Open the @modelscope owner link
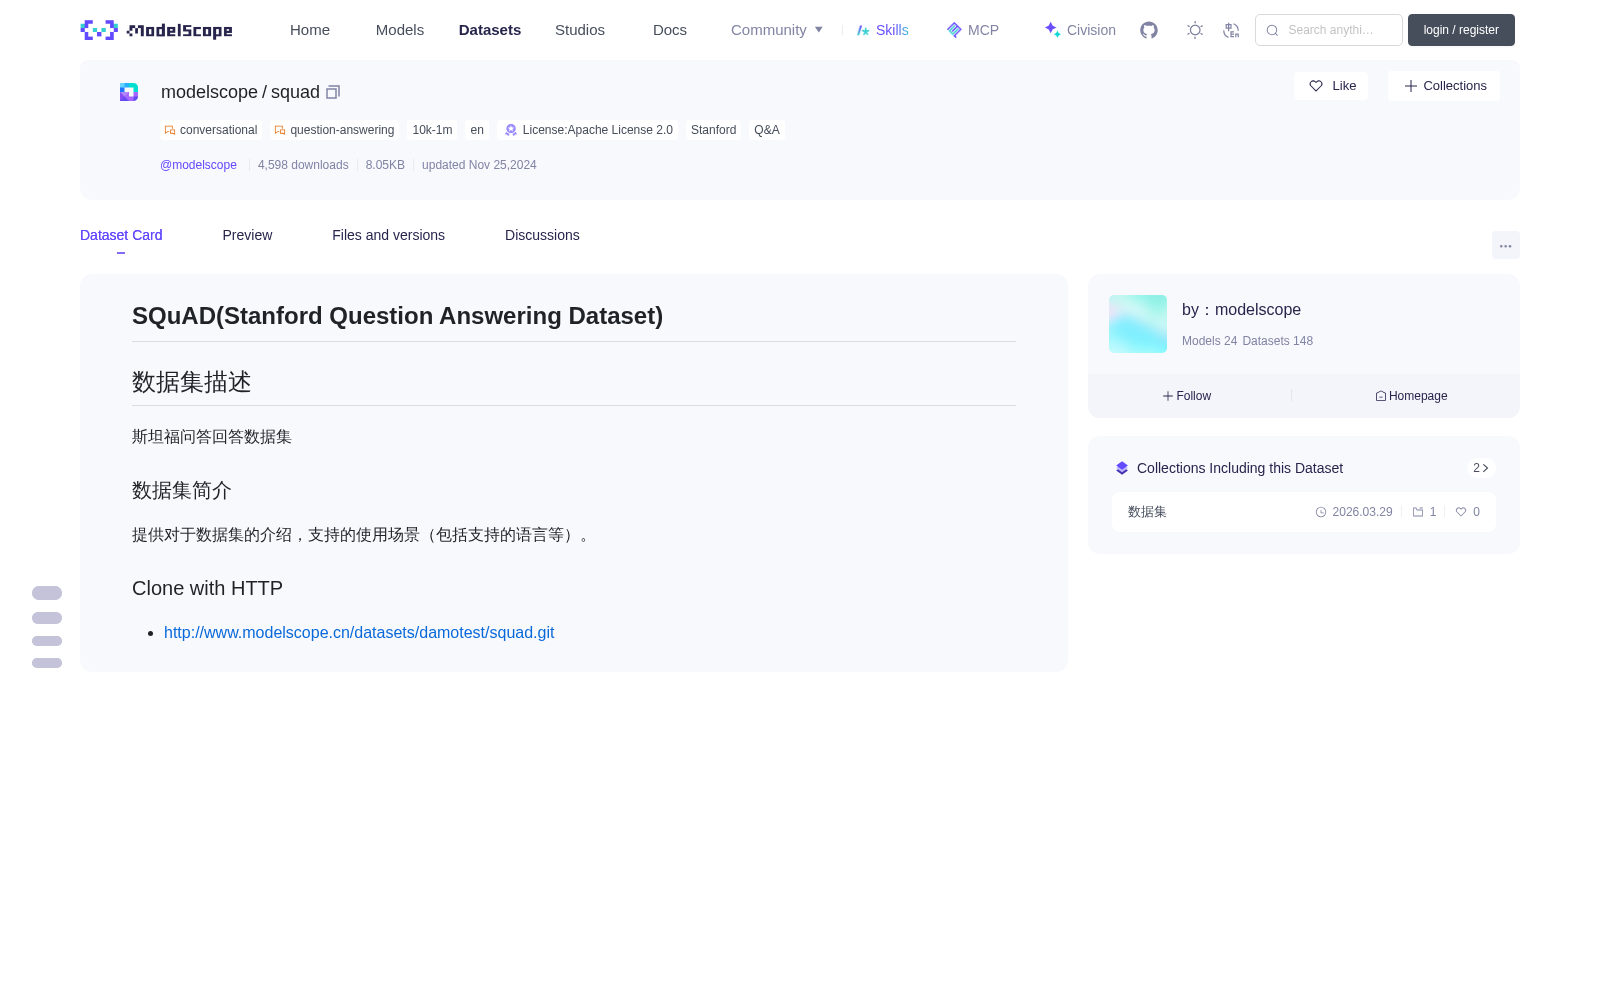Screen dimensions: 1600x1000 pyautogui.click(x=198, y=165)
